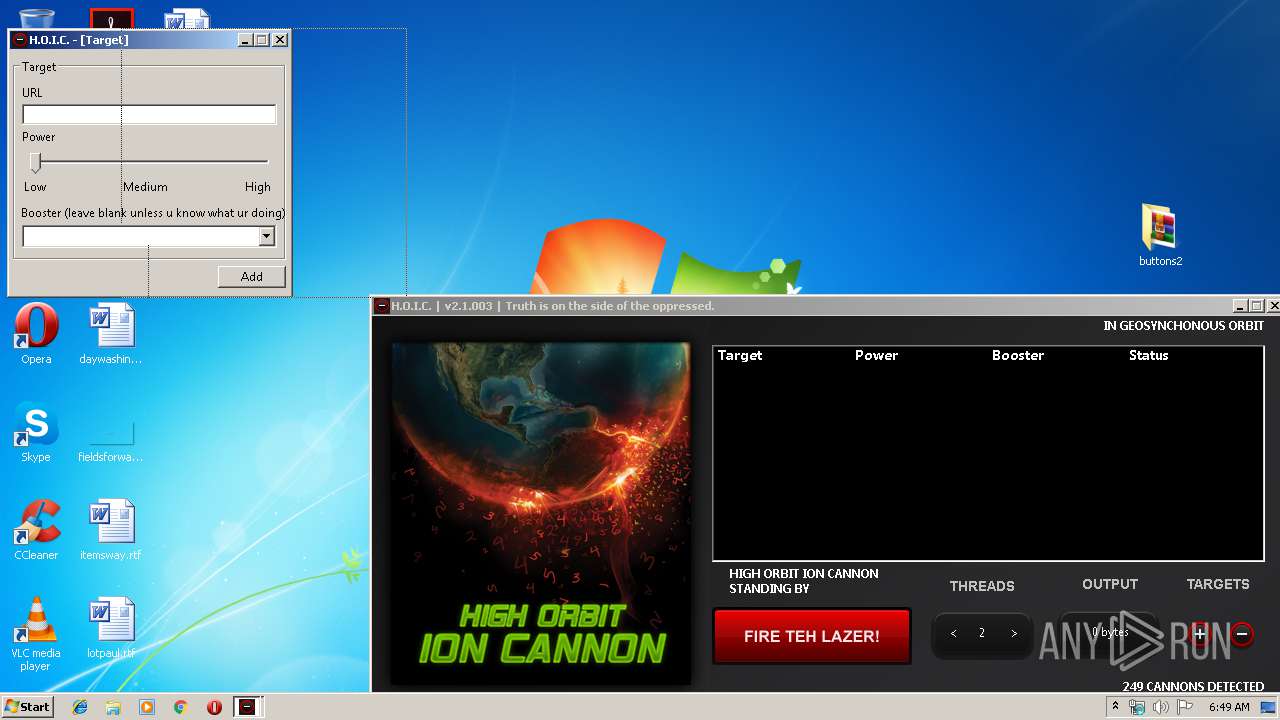Show hidden tray icons arrow
The width and height of the screenshot is (1280, 720).
point(1116,707)
